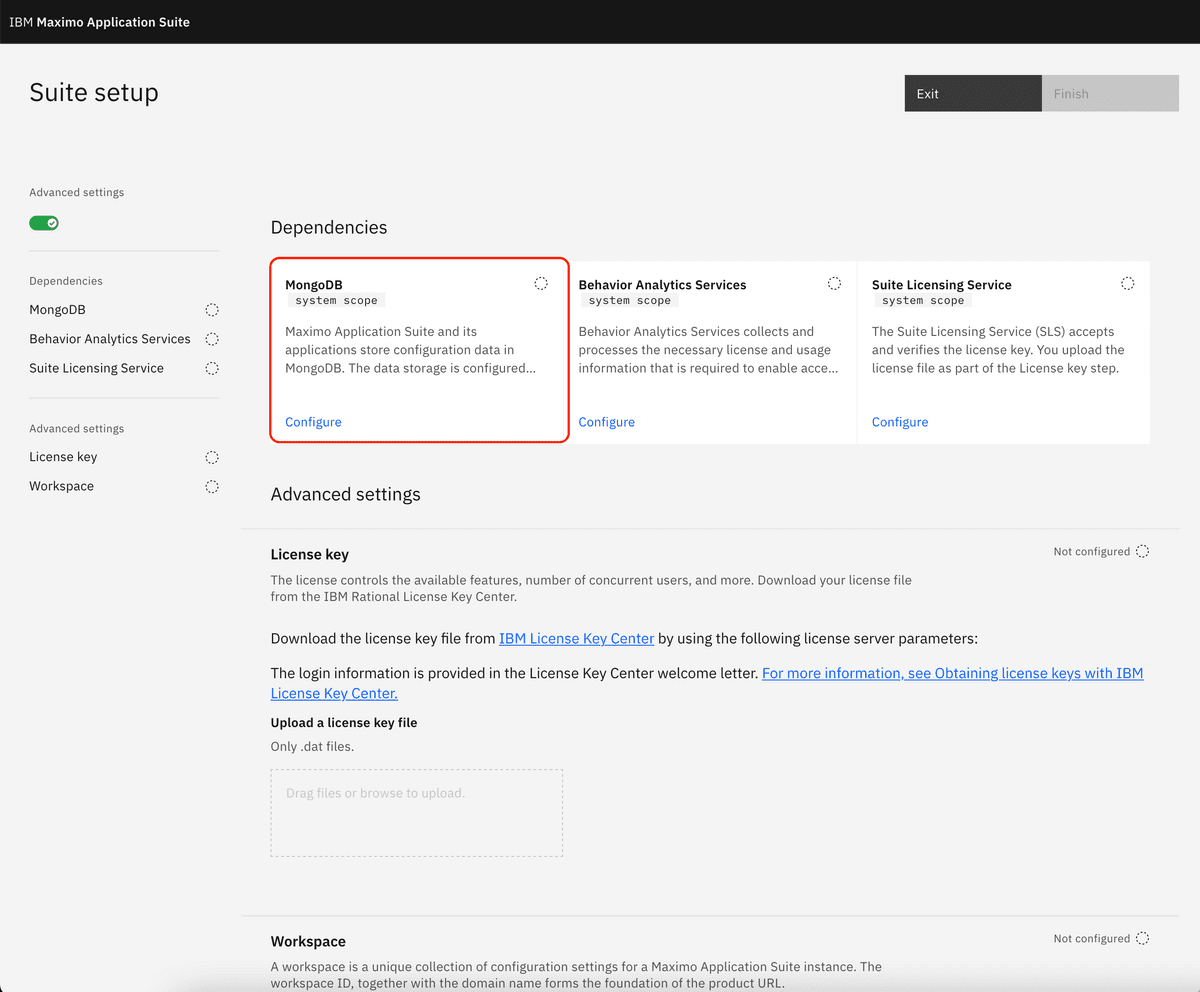1200x992 pixels.
Task: Click the status spinner on the Behavior Analytics Services card
Action: tap(834, 283)
